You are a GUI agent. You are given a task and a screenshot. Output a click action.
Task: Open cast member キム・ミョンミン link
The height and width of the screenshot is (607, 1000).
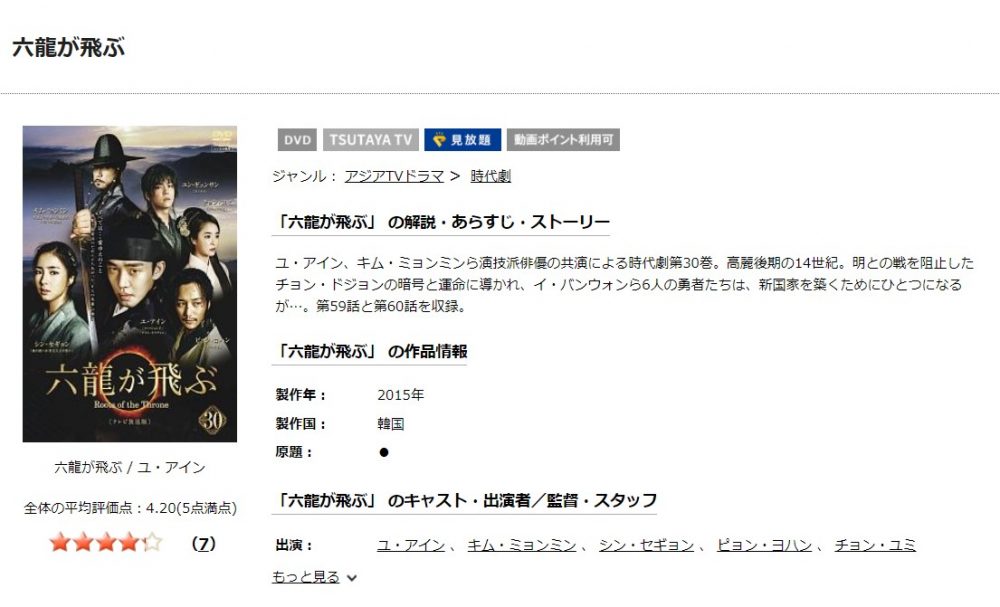click(522, 545)
